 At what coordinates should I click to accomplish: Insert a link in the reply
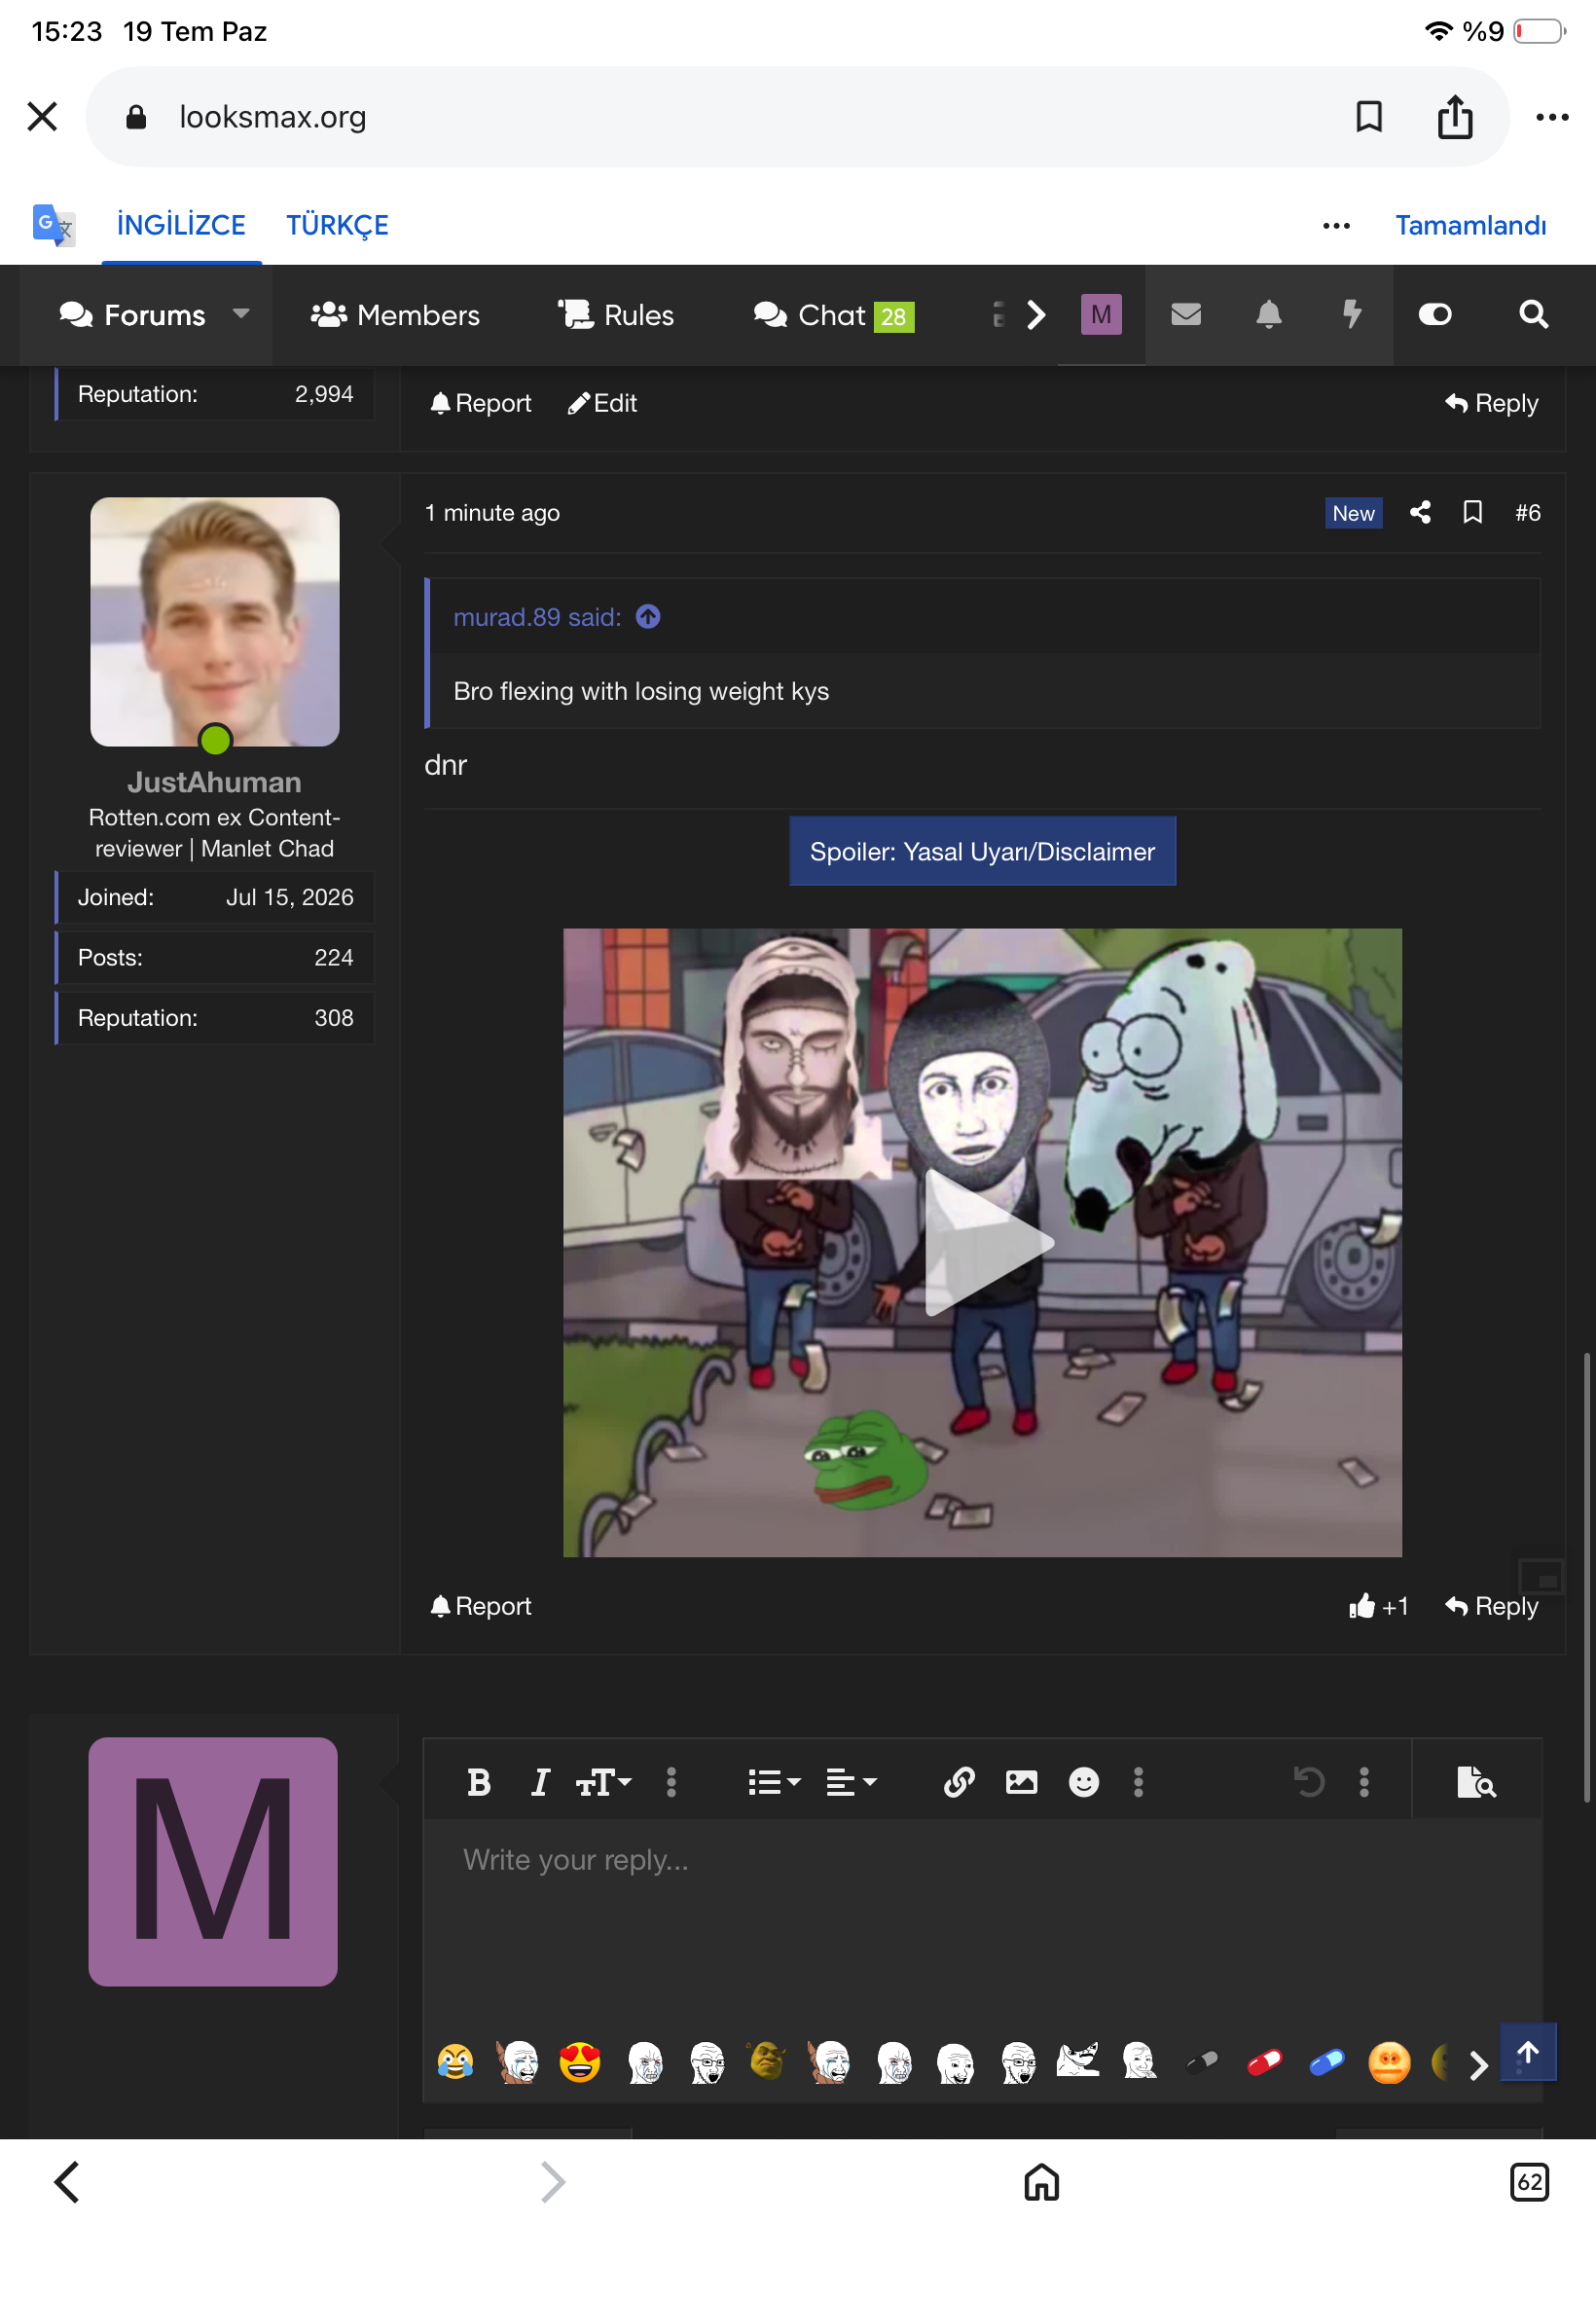(x=959, y=1782)
